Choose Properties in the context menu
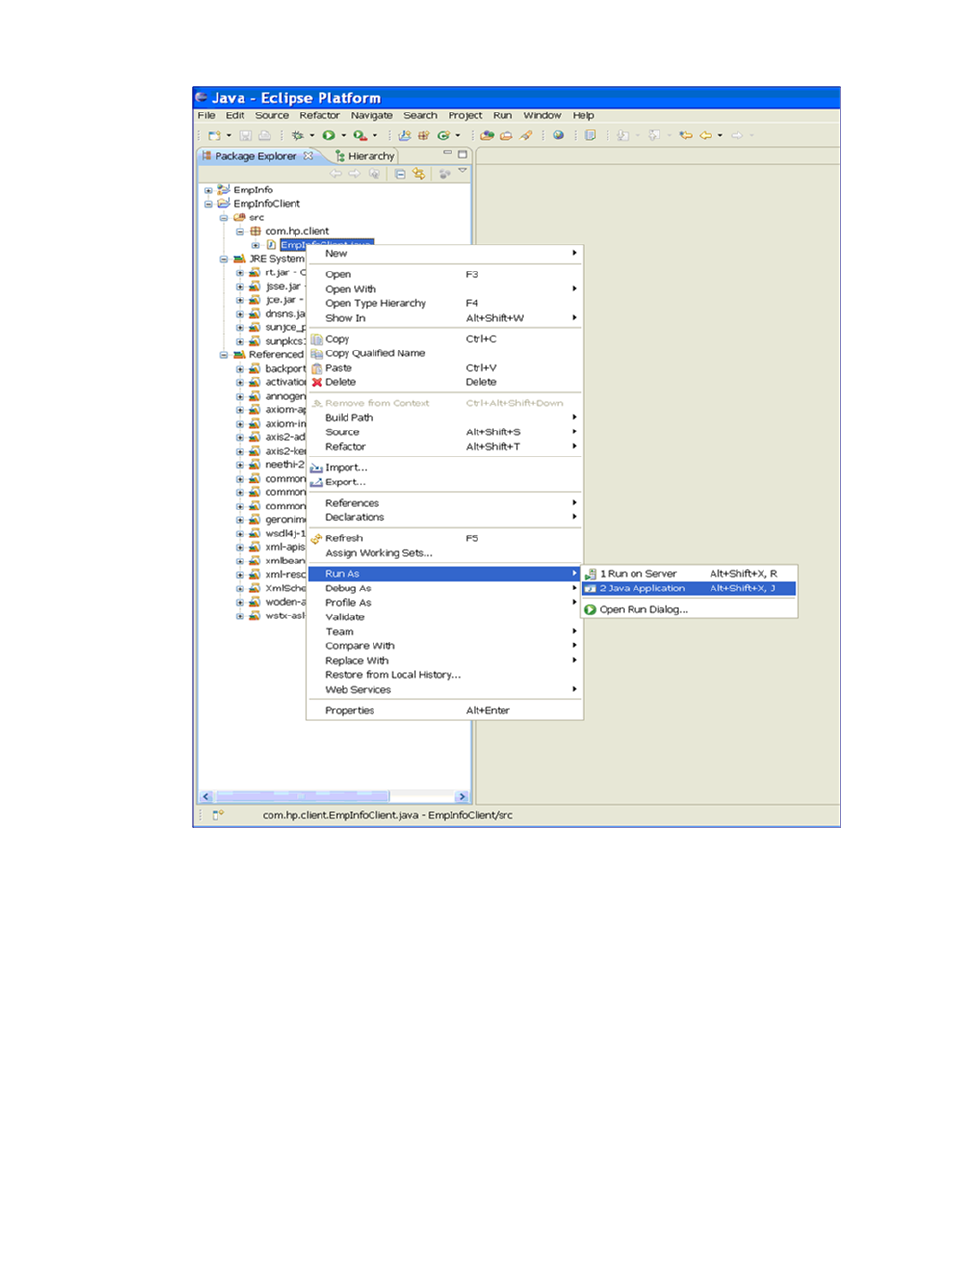This screenshot has height=1270, width=954. click(444, 711)
